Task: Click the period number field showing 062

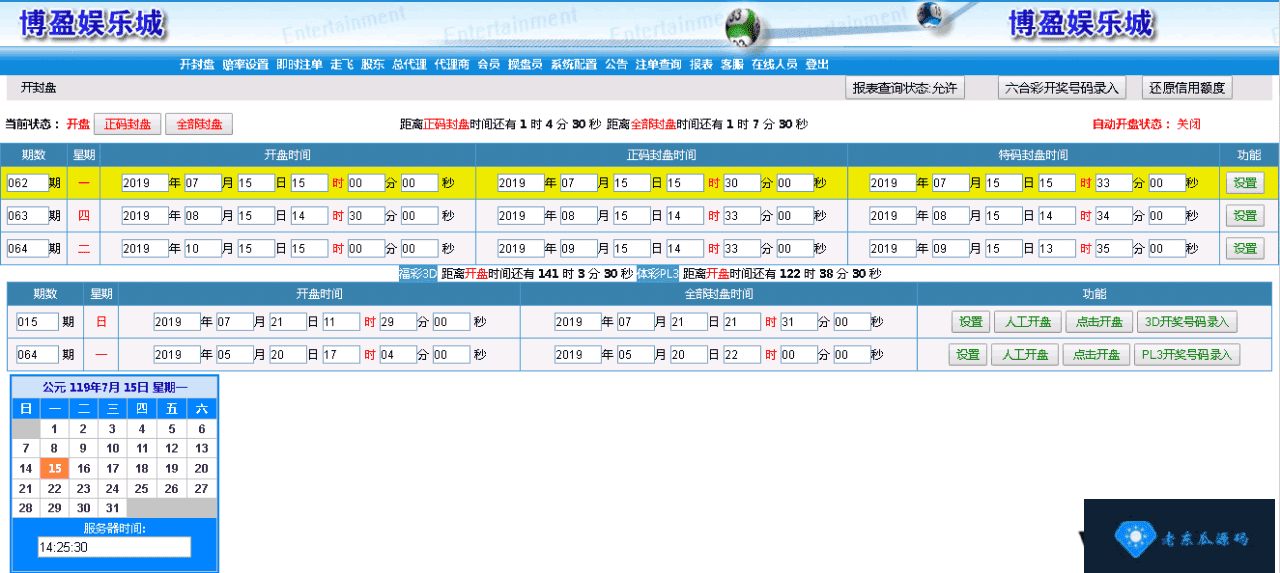Action: pyautogui.click(x=26, y=183)
